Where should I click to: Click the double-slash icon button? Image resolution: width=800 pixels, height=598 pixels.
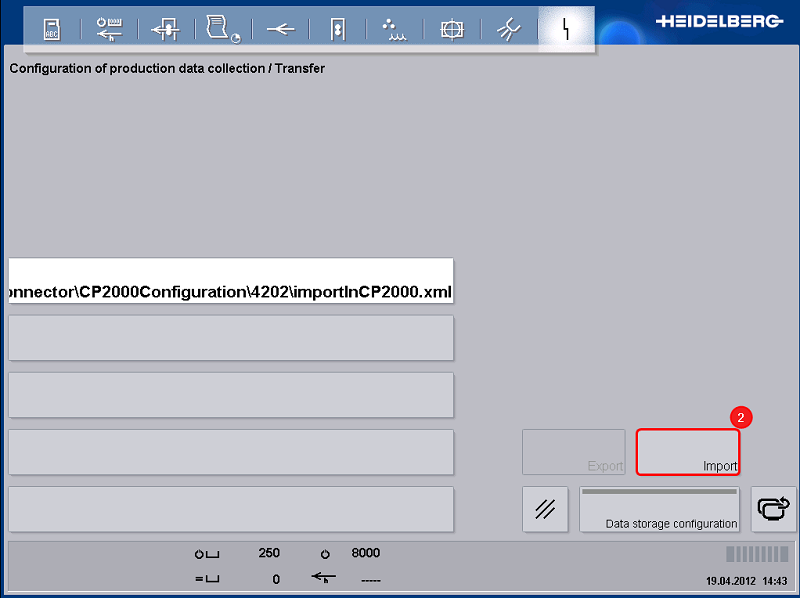(545, 510)
